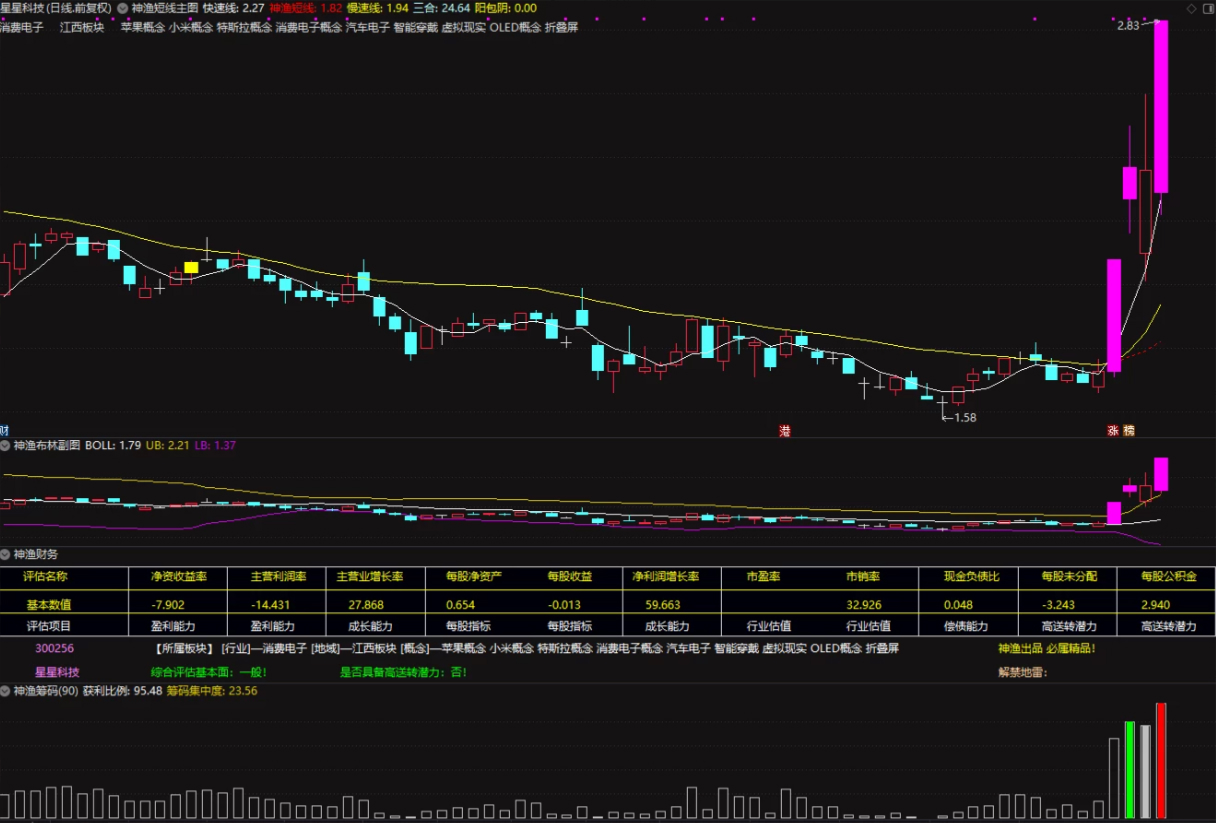Open the 小米概念 concept tag
The image size is (1216, 823).
[191, 27]
